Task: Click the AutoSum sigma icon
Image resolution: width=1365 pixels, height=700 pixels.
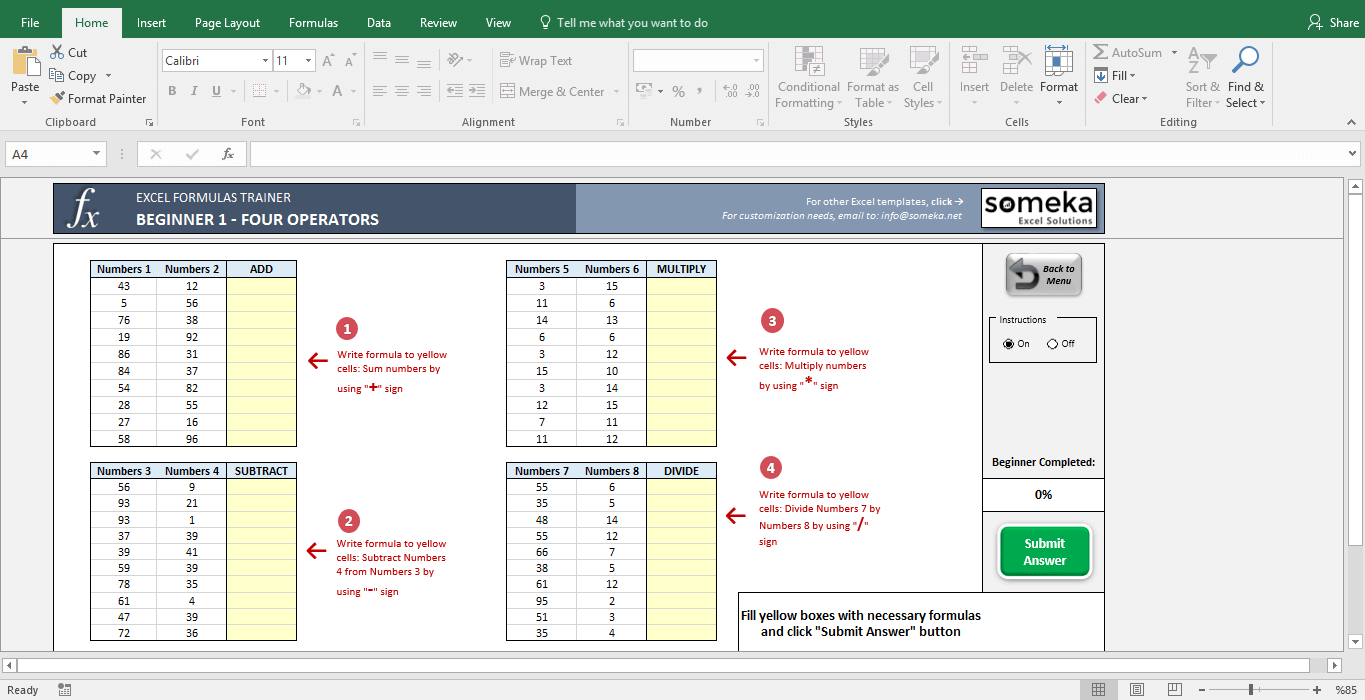Action: point(1101,52)
